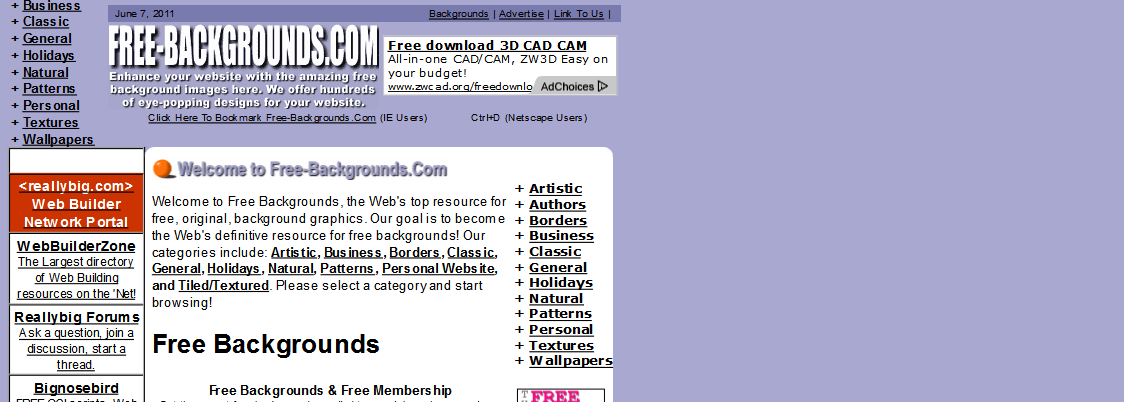
Task: Open the Bignosebird link
Action: (76, 388)
